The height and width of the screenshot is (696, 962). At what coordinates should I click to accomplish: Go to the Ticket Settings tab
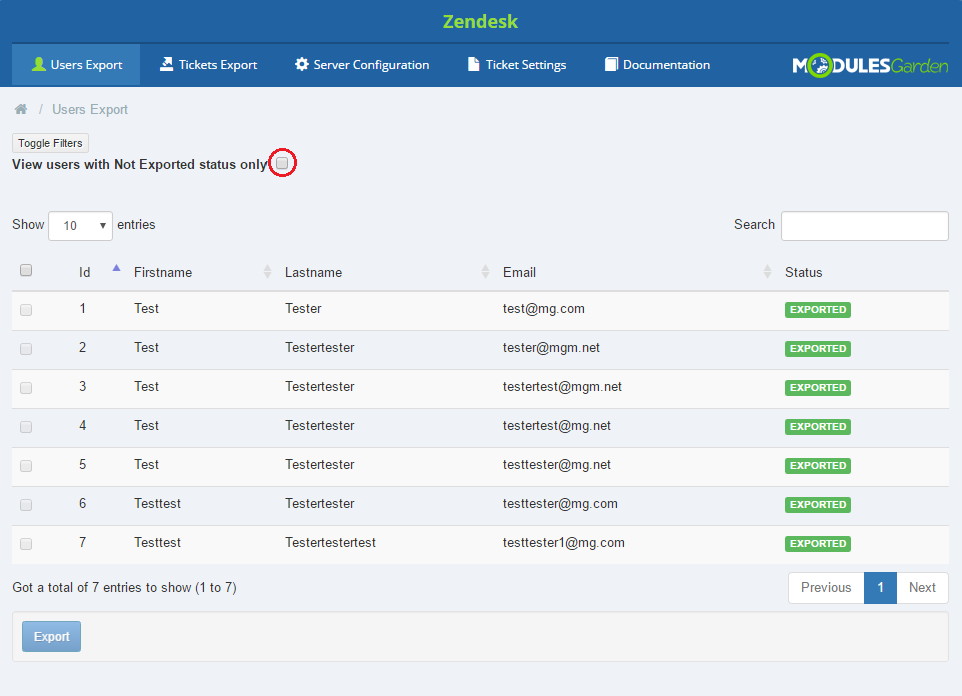point(517,64)
